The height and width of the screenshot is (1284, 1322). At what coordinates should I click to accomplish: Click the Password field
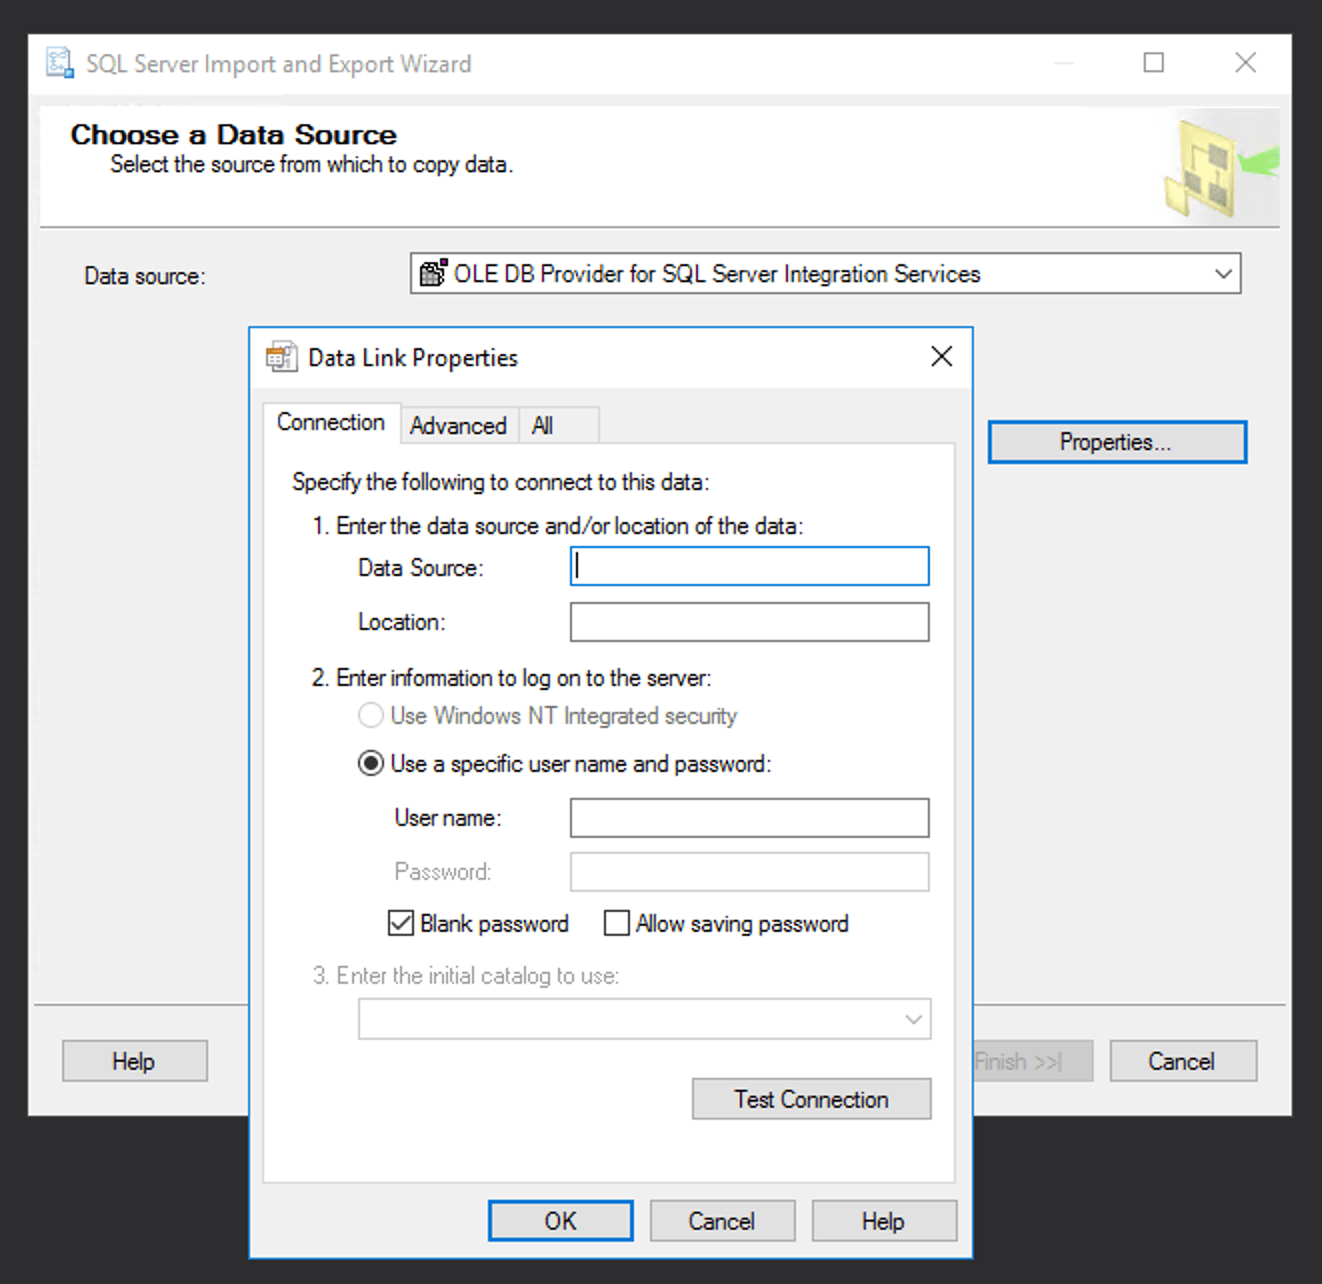(x=749, y=872)
